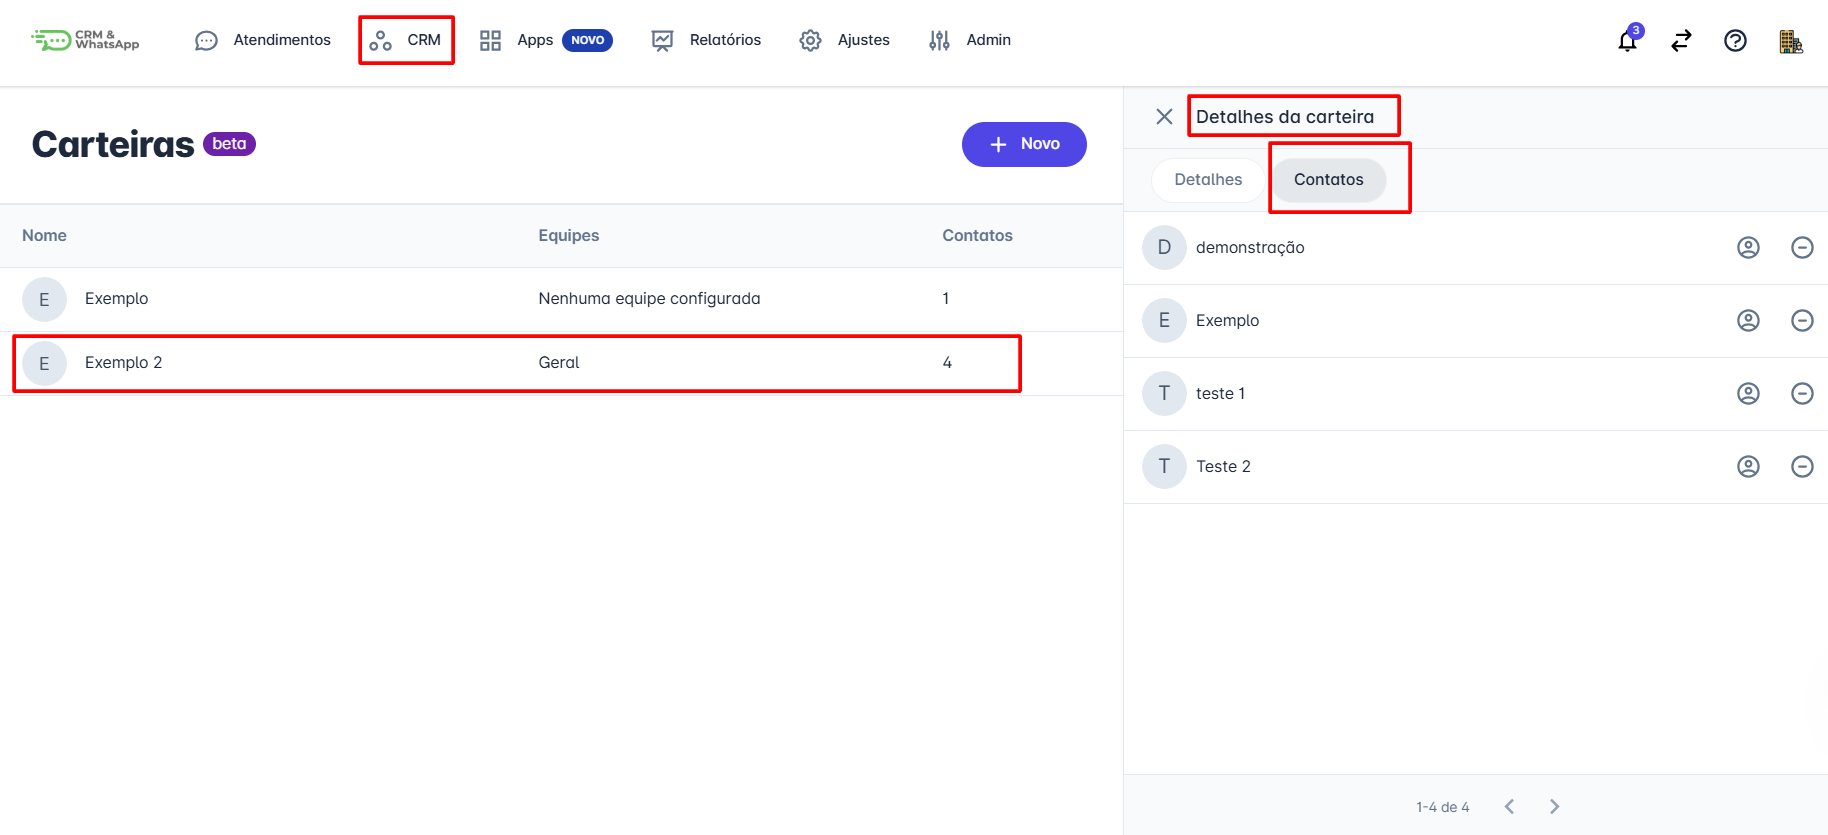
Task: Open Ajustes settings menu
Action: [845, 40]
